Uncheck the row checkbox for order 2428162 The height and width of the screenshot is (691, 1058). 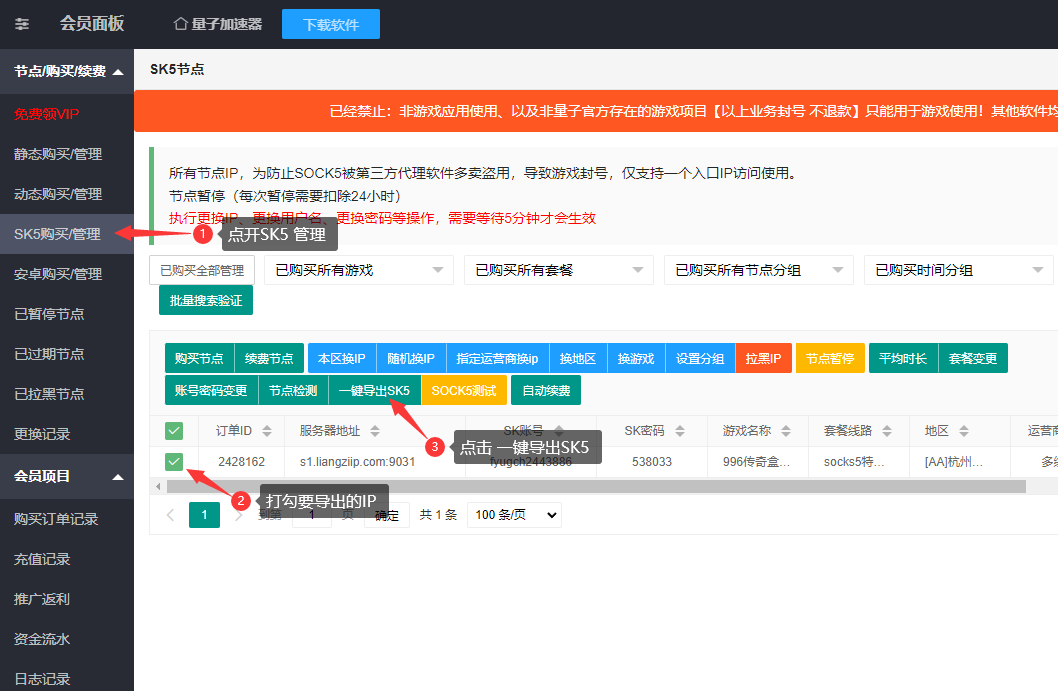click(x=174, y=461)
